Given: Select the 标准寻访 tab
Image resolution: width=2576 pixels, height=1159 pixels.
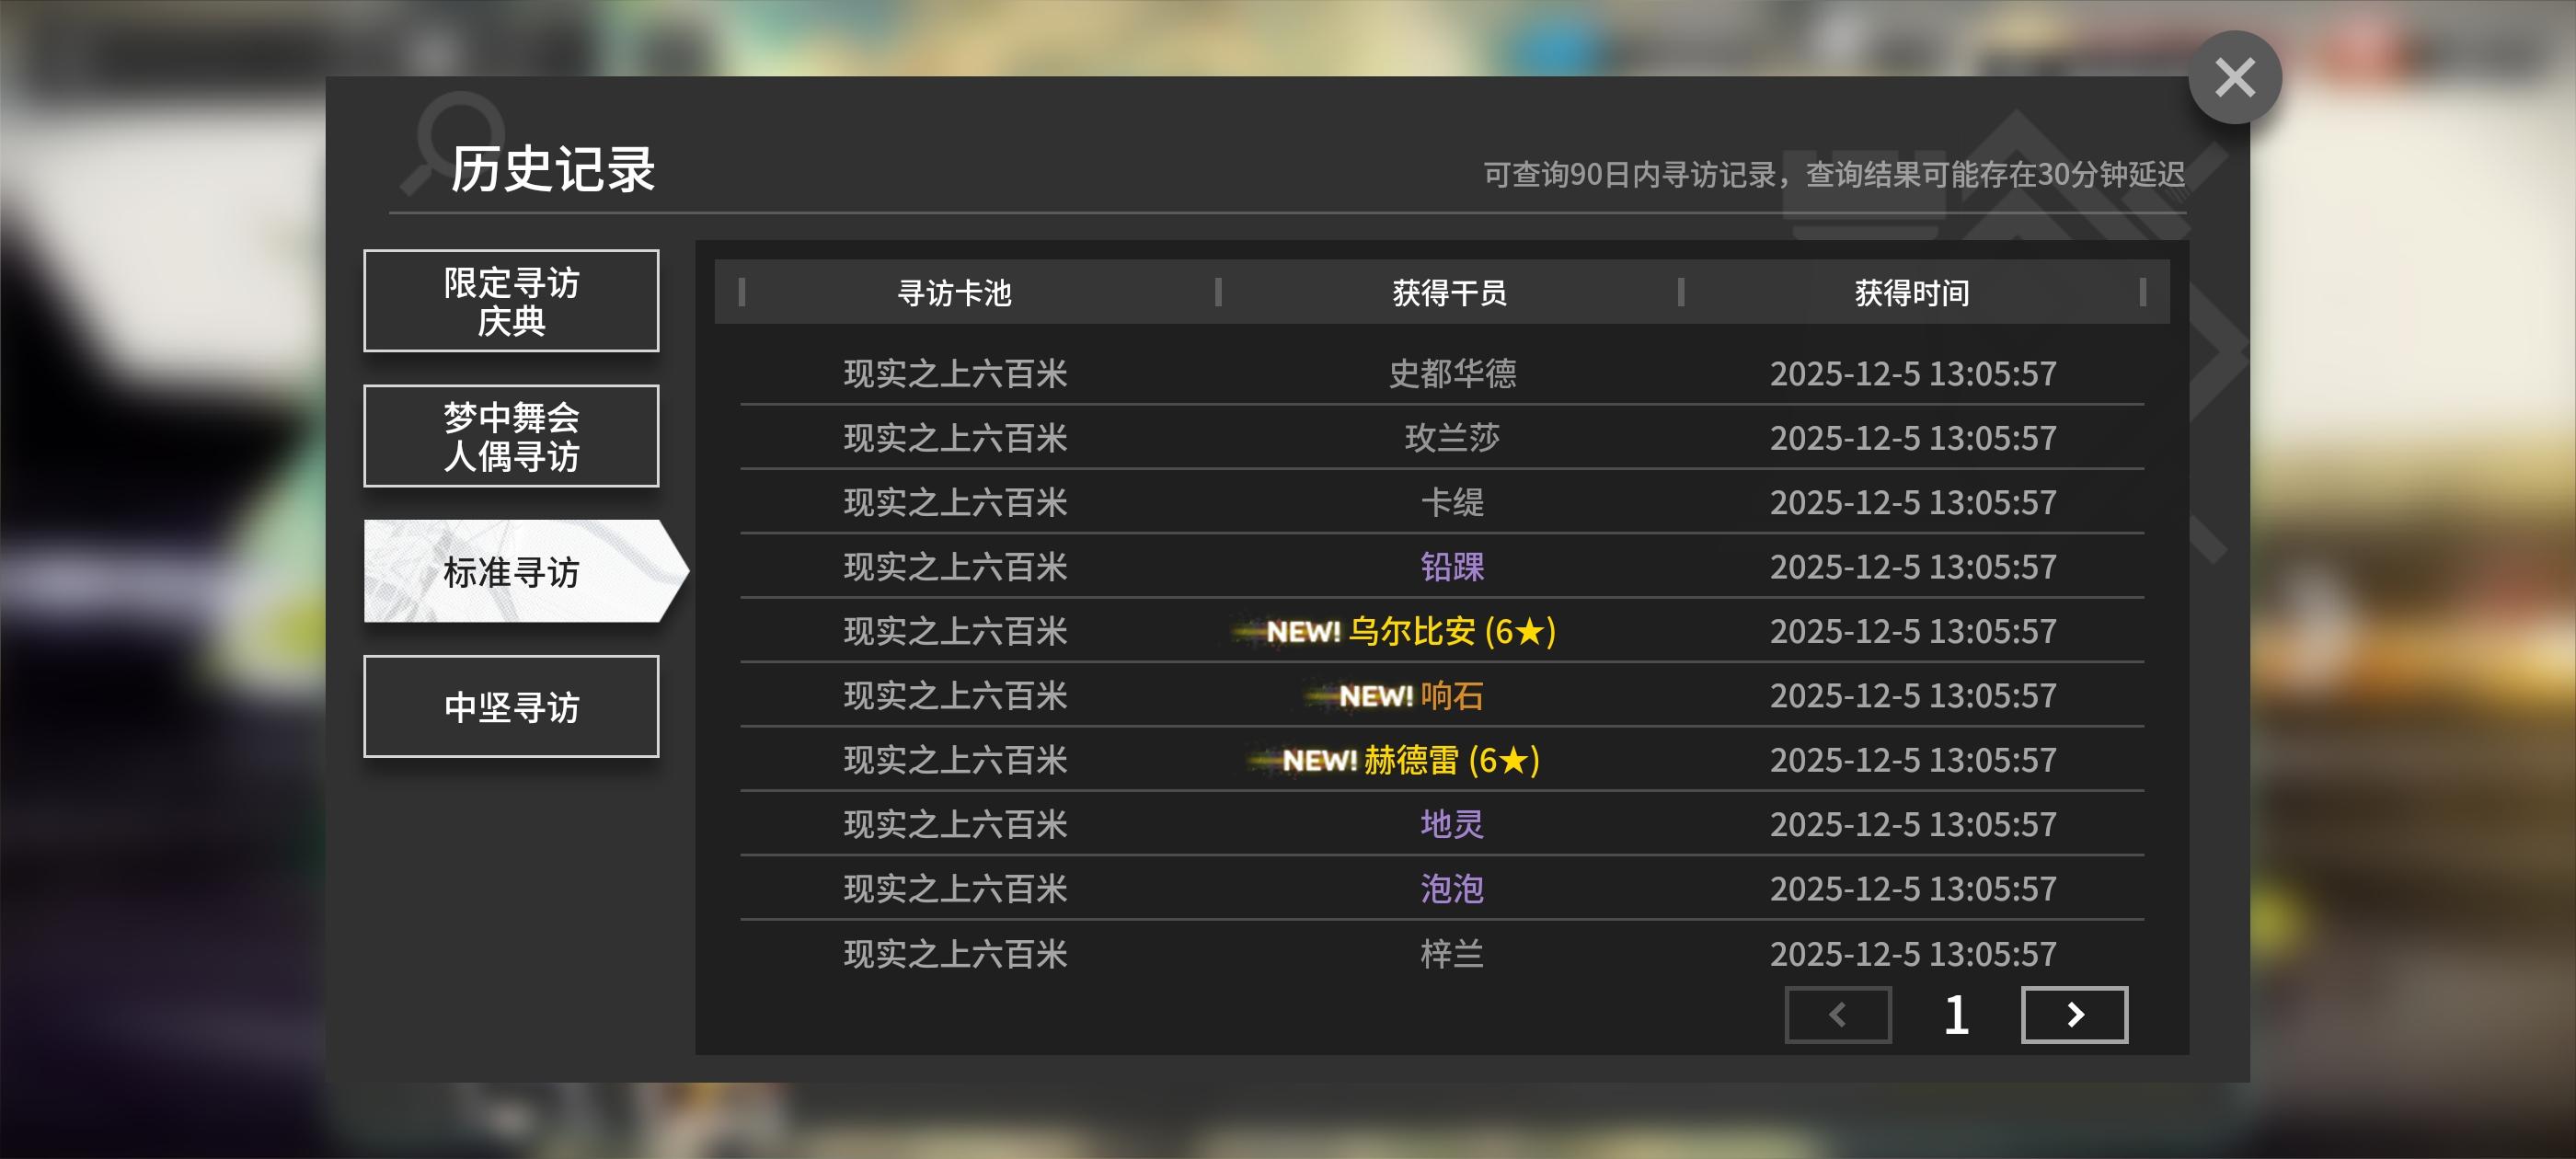Looking at the screenshot, I should point(511,572).
